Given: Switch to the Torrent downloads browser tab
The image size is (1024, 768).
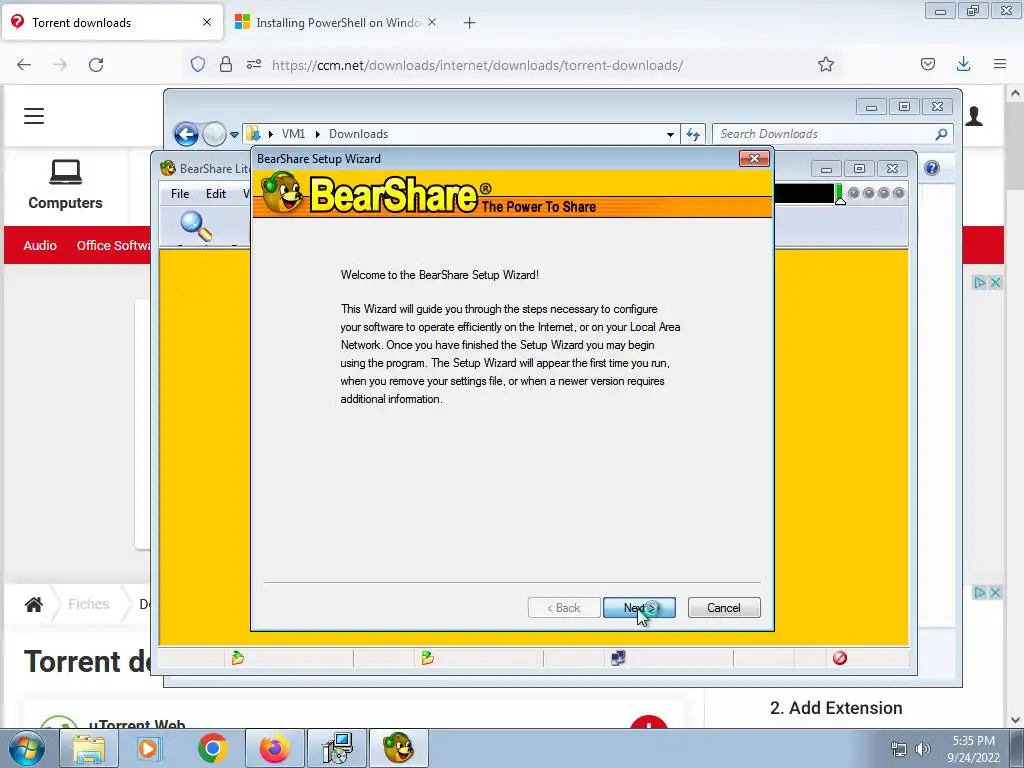Looking at the screenshot, I should click(x=112, y=23).
